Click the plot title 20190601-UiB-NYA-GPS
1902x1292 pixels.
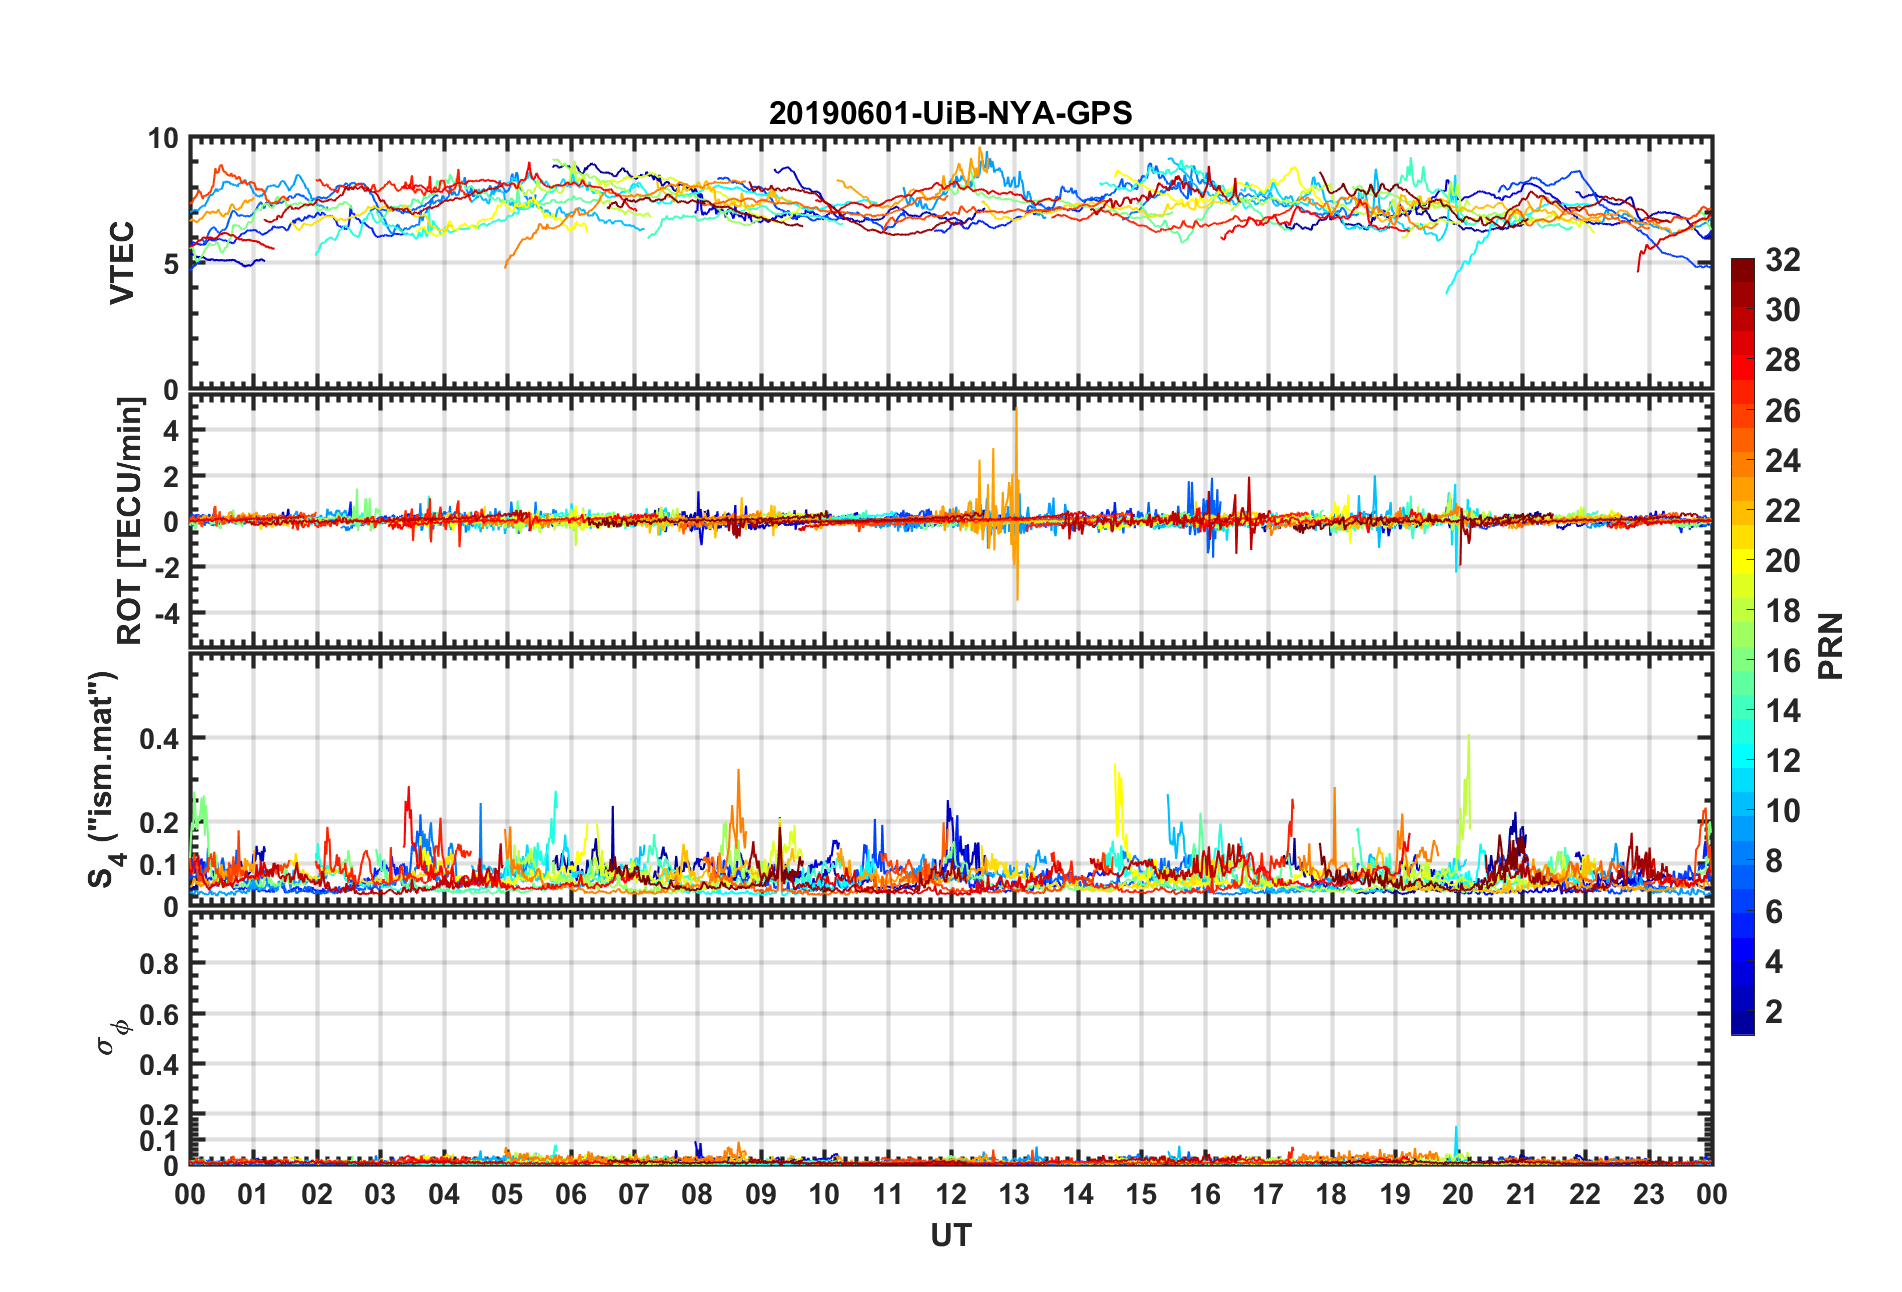950,113
